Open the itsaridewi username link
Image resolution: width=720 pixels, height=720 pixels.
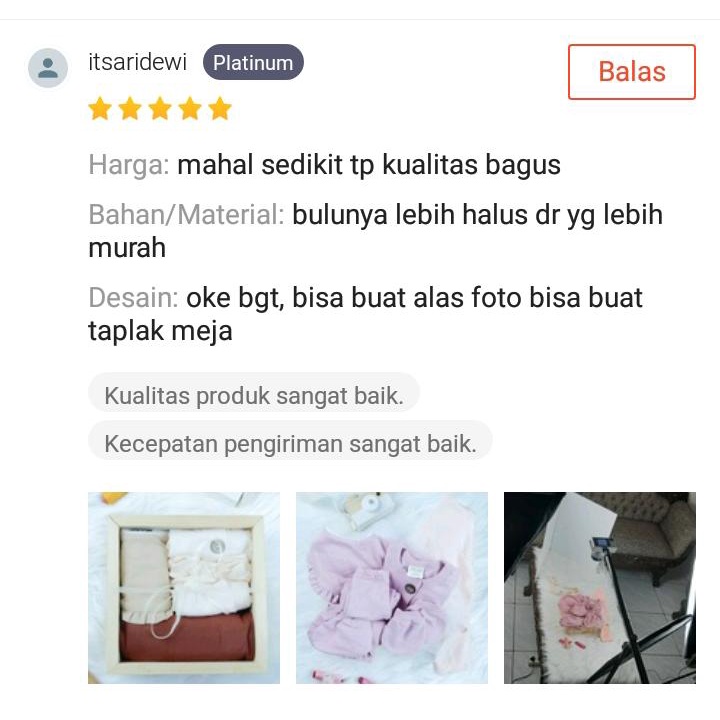click(137, 62)
